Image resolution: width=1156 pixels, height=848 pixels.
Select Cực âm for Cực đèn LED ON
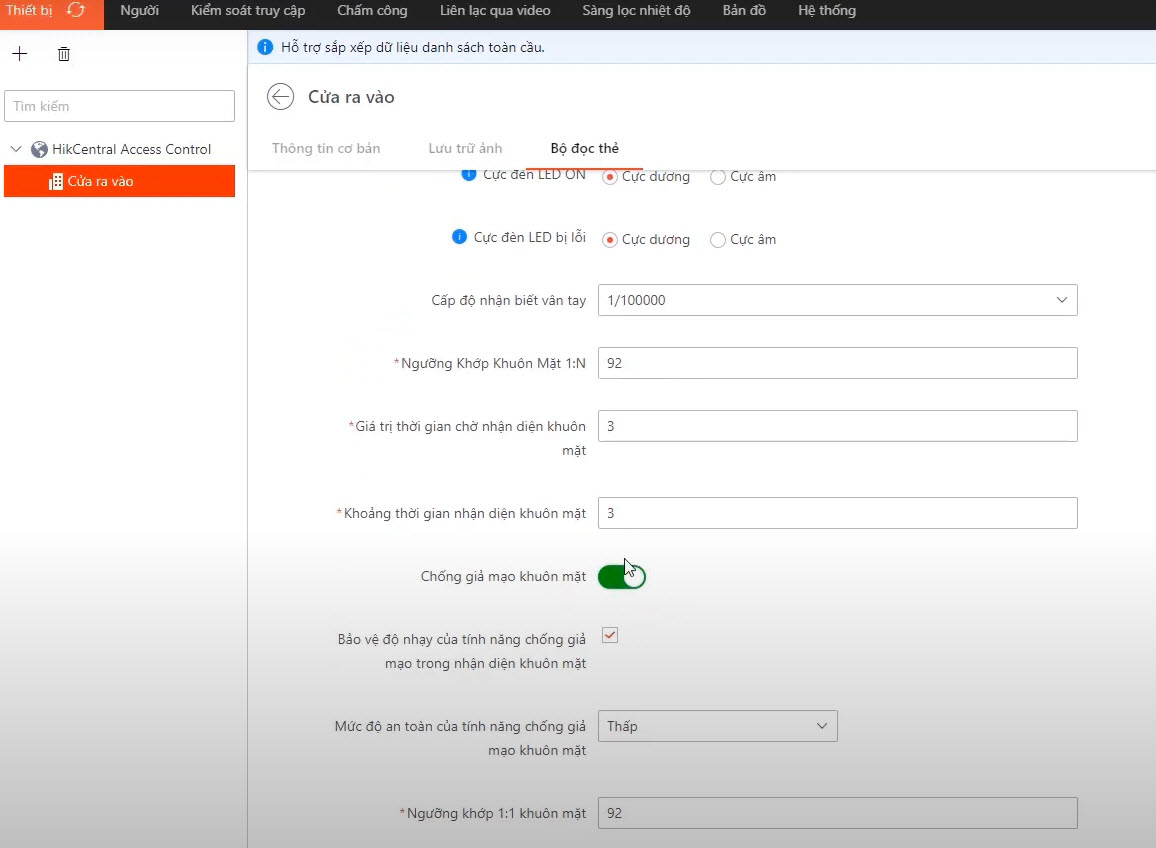718,177
